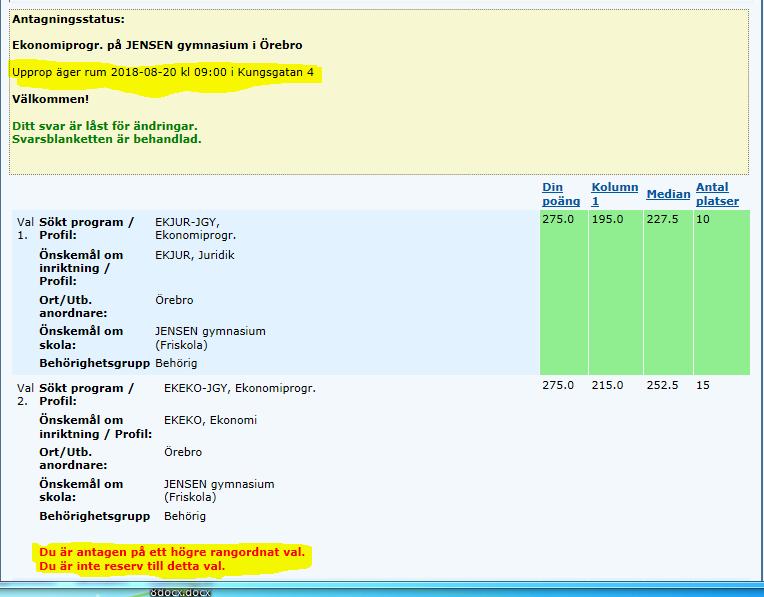Select 'JENSEN gymnasium (Friskola)' under Val 2
The height and width of the screenshot is (597, 764).
(219, 490)
